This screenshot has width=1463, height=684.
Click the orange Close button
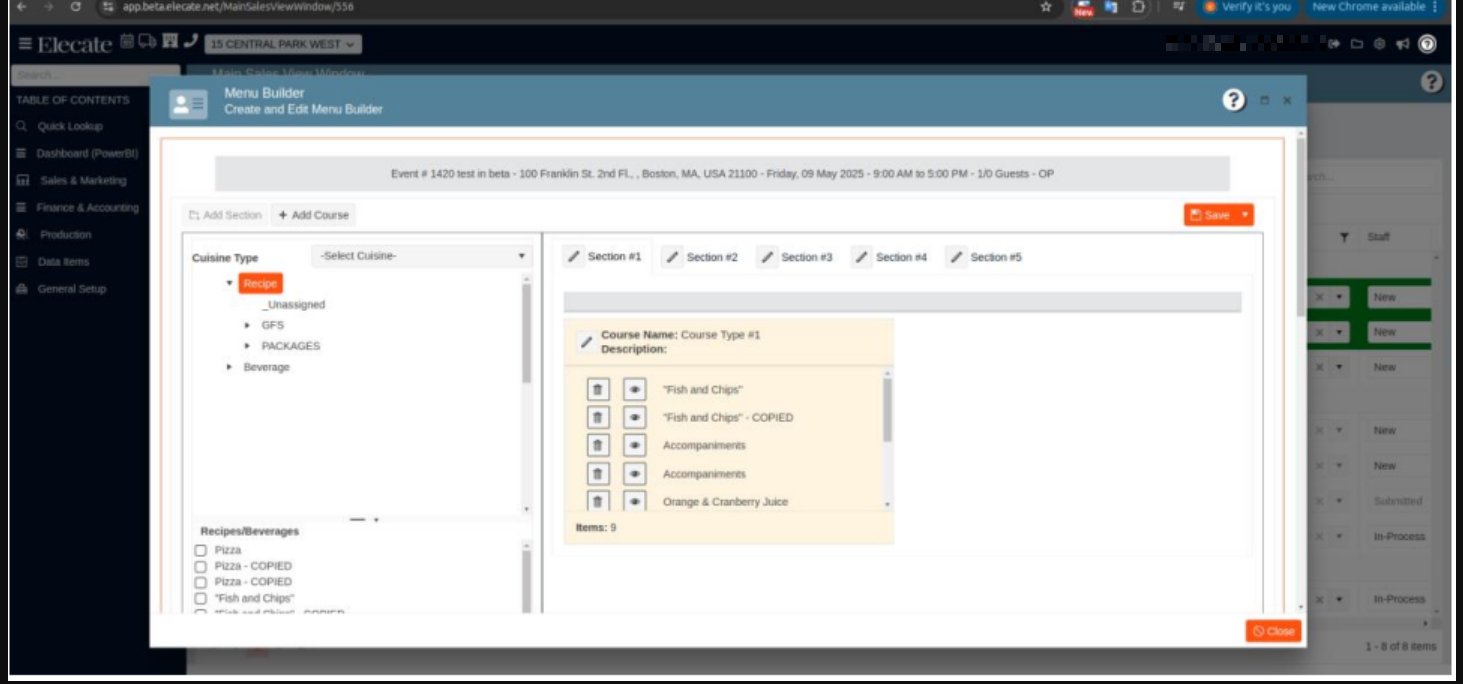coord(1273,631)
